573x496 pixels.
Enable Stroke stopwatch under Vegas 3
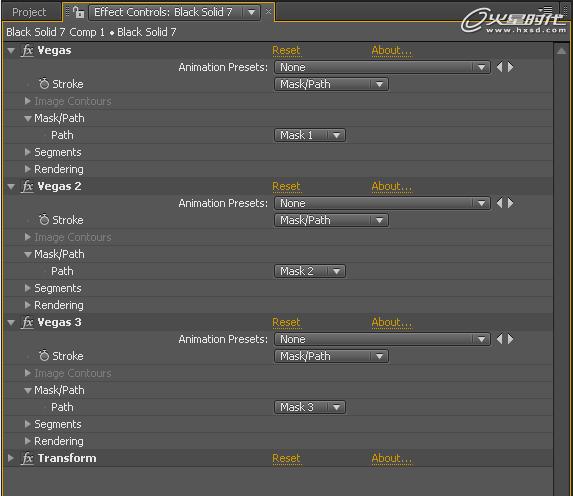[x=44, y=356]
